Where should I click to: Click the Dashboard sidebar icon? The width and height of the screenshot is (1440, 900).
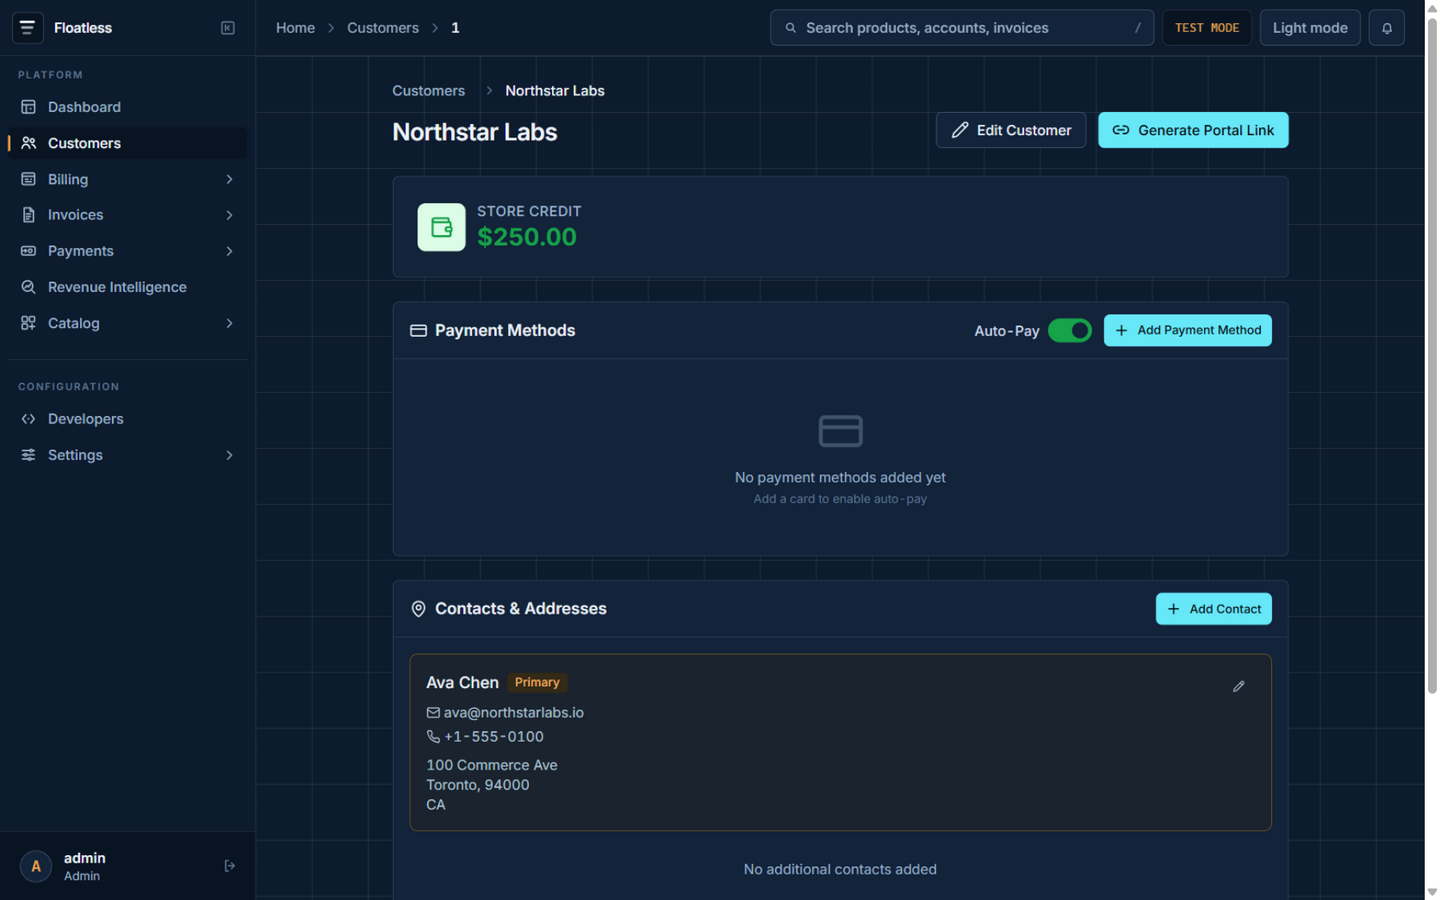(x=28, y=107)
